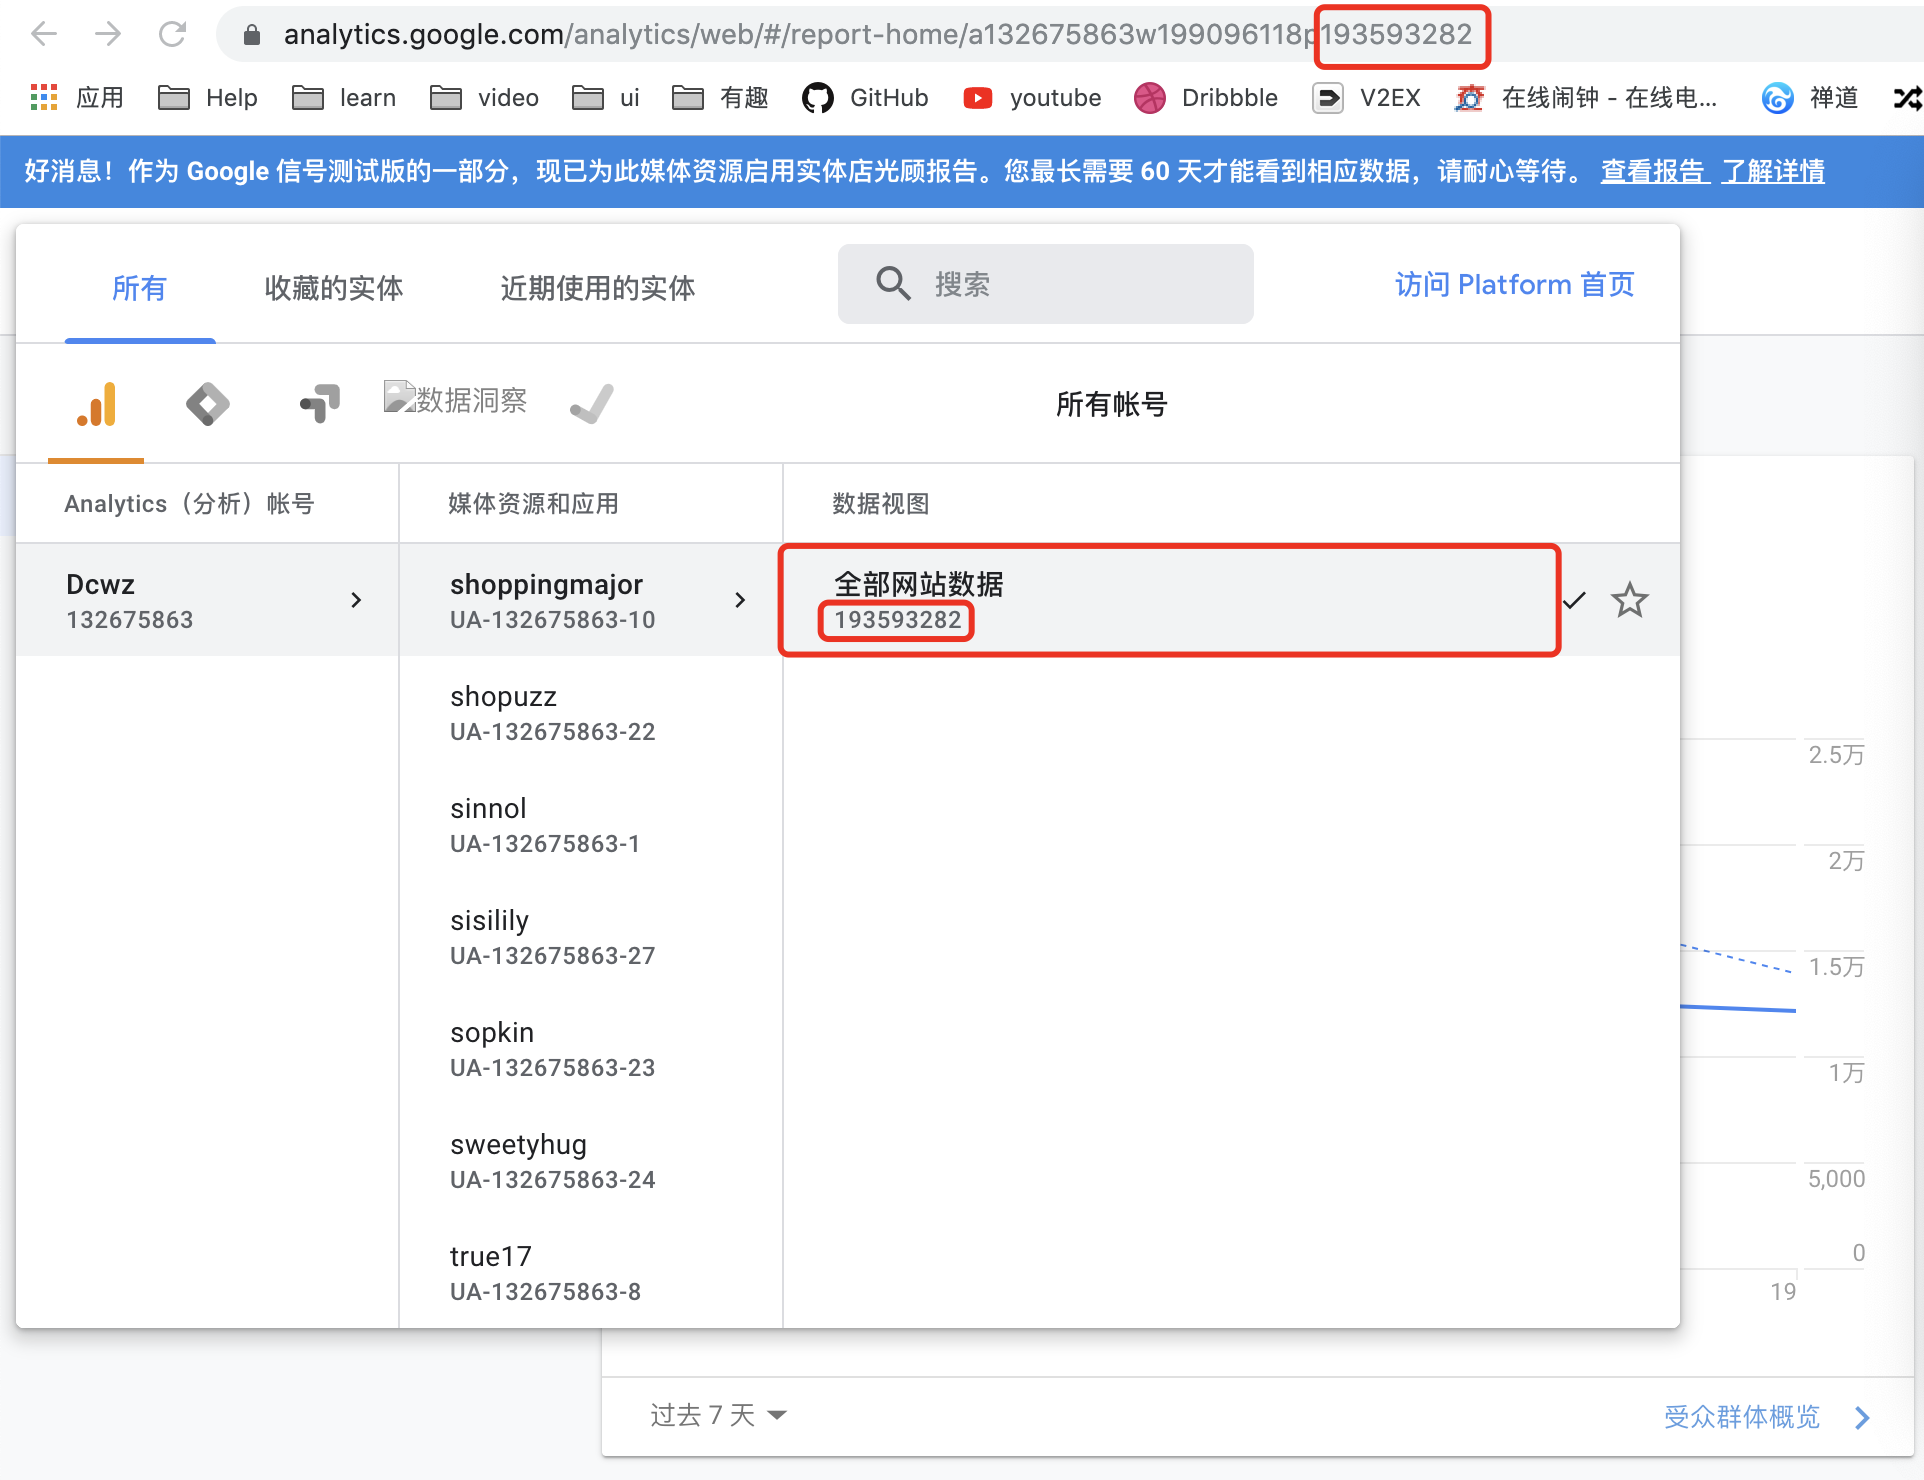Star the 全部网站数据 view as favorite
Image resolution: width=1924 pixels, height=1480 pixels.
click(x=1629, y=600)
